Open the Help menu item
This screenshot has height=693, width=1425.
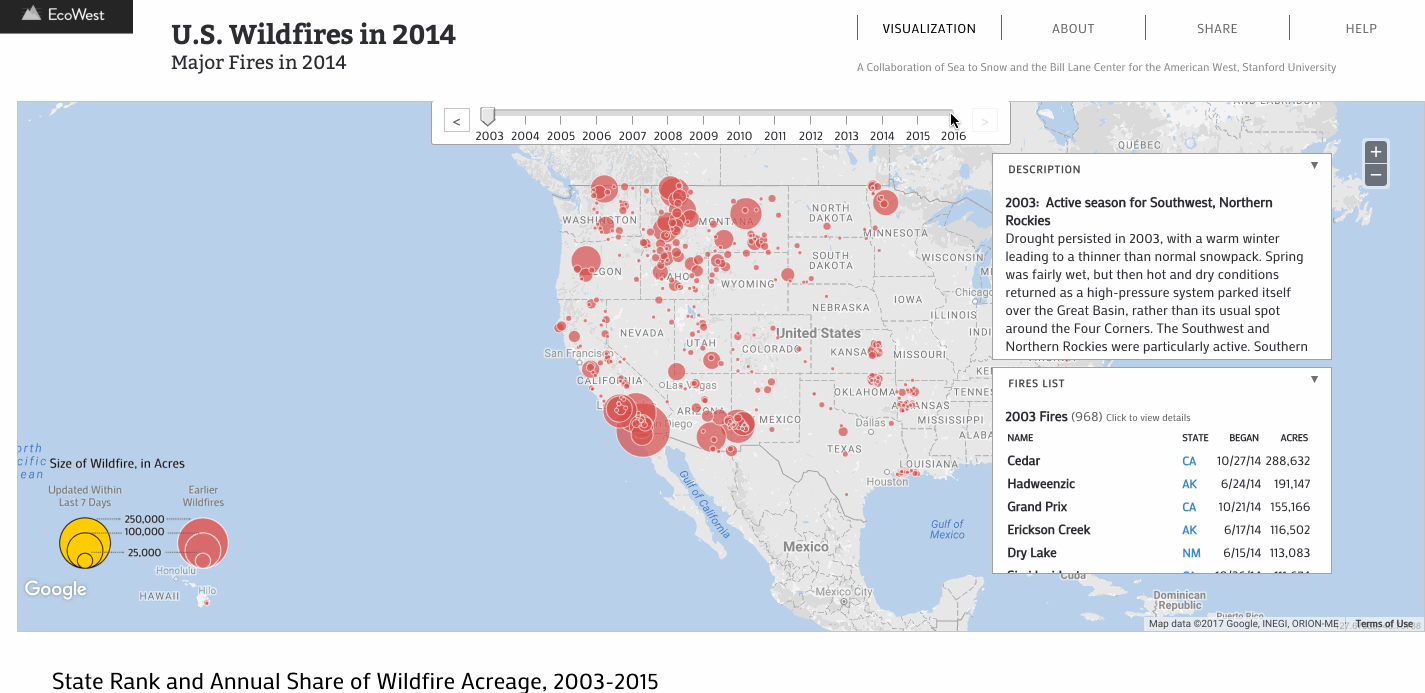[x=1361, y=29]
